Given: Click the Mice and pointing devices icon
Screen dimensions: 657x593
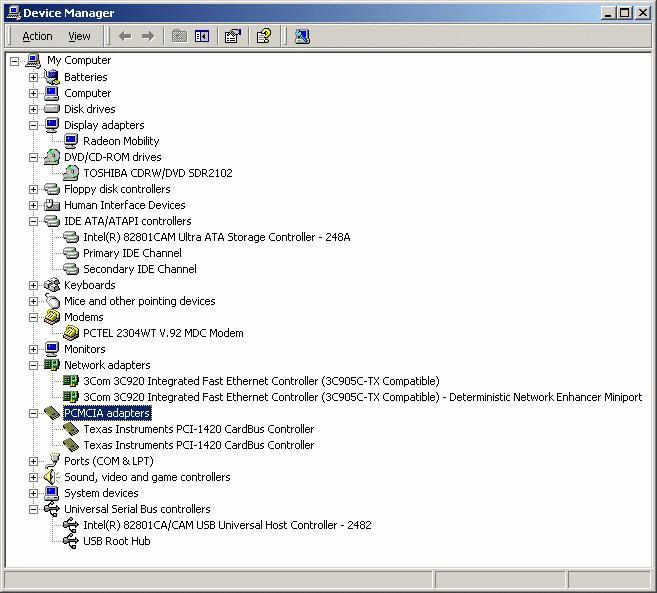Looking at the screenshot, I should [x=52, y=301].
